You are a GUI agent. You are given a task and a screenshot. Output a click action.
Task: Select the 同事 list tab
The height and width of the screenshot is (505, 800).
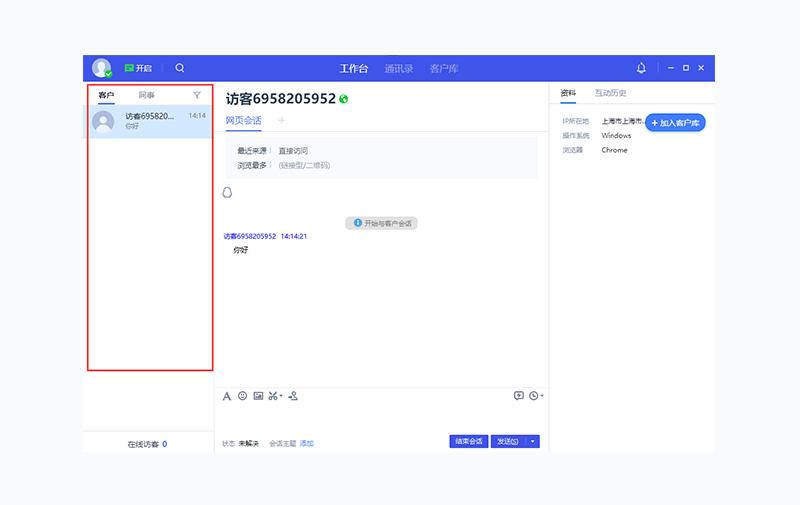[x=146, y=95]
